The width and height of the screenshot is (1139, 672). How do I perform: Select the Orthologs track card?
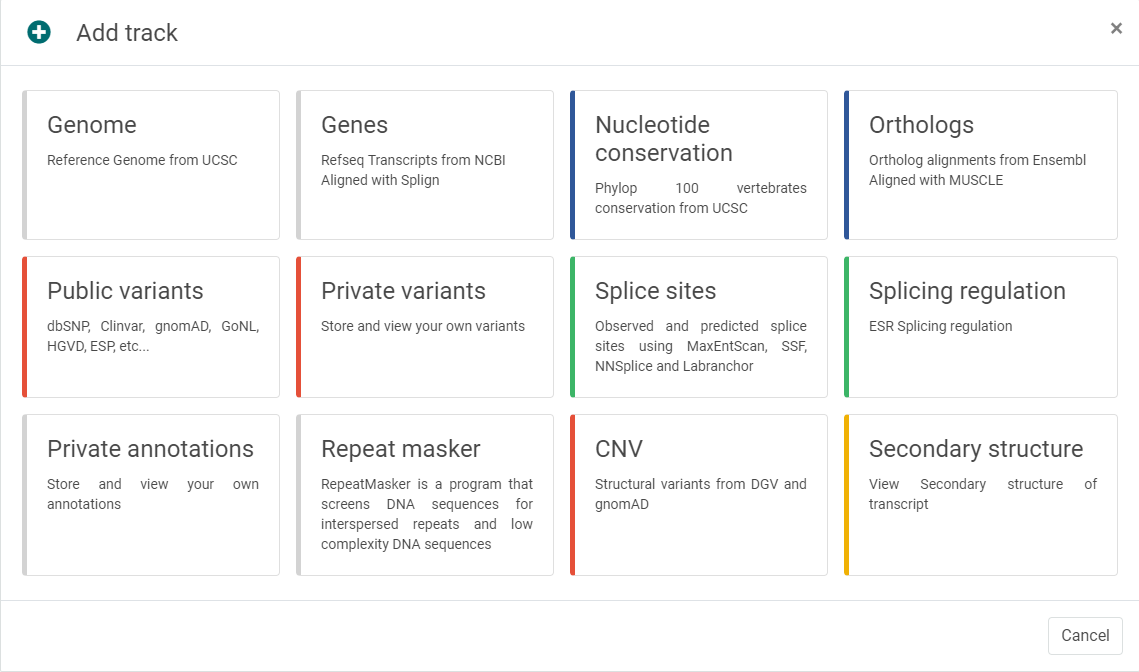point(981,165)
